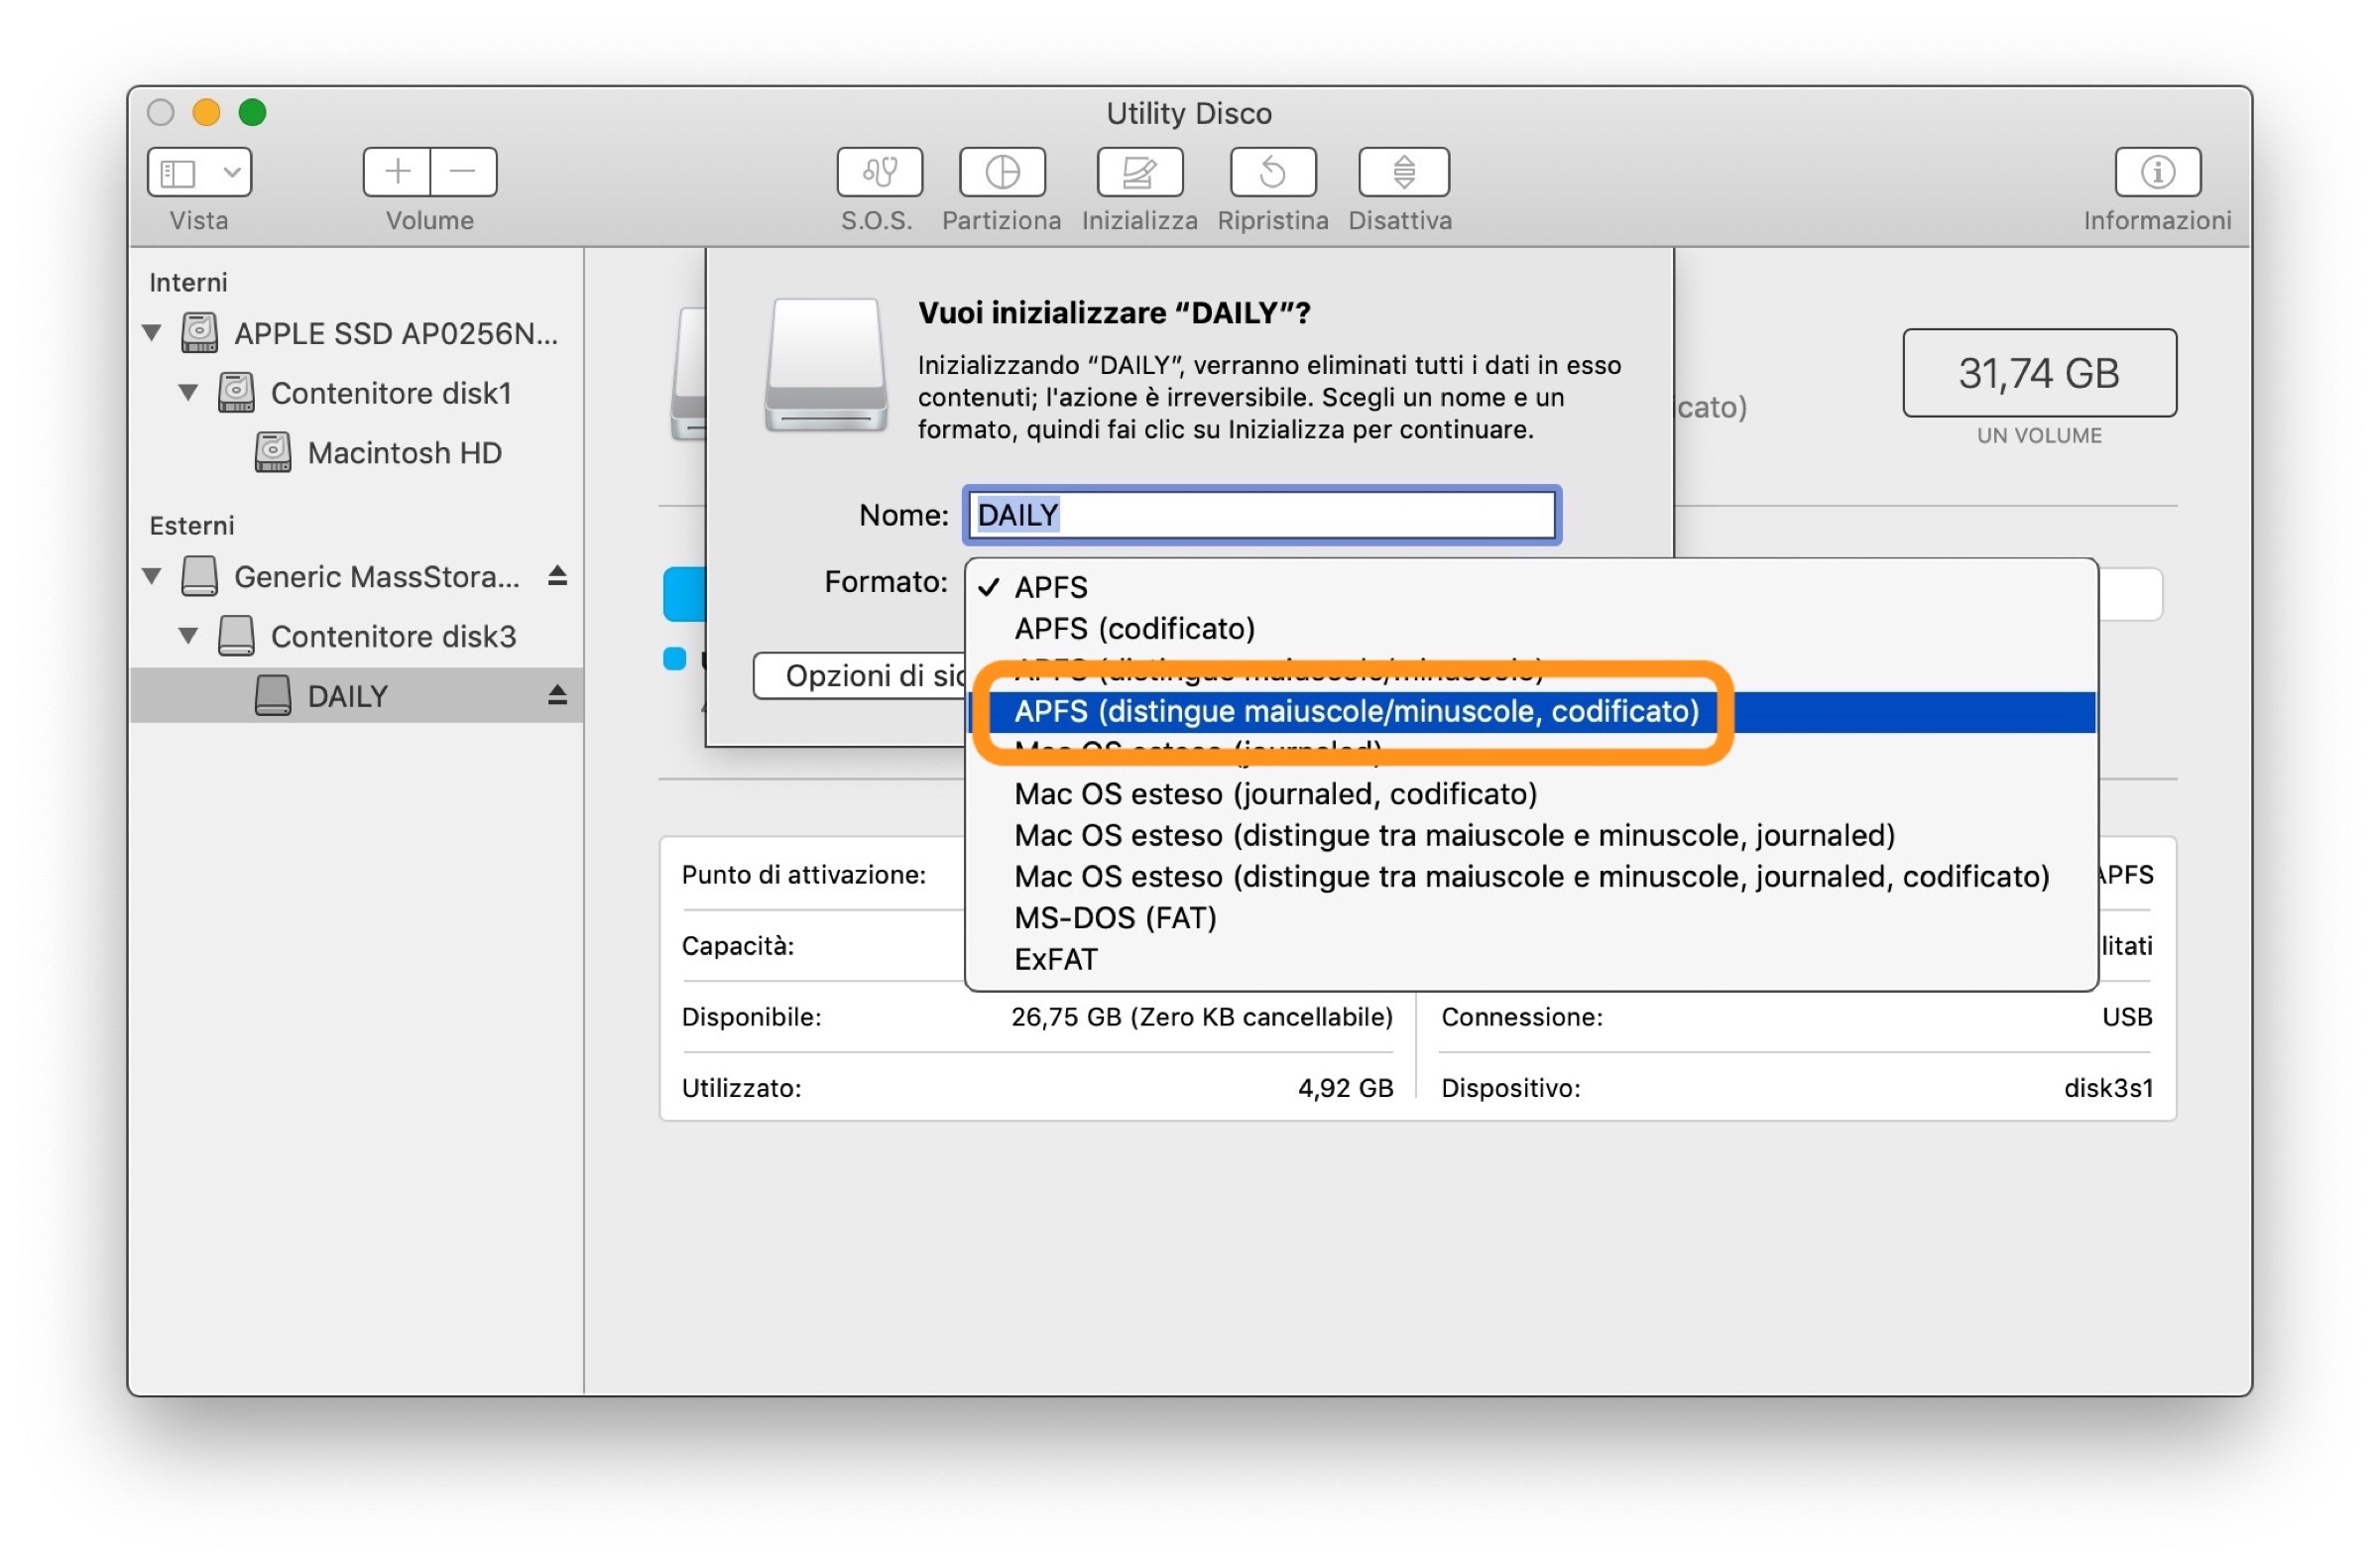Select the ExFAT format option
Image resolution: width=2380 pixels, height=1565 pixels.
[1055, 959]
